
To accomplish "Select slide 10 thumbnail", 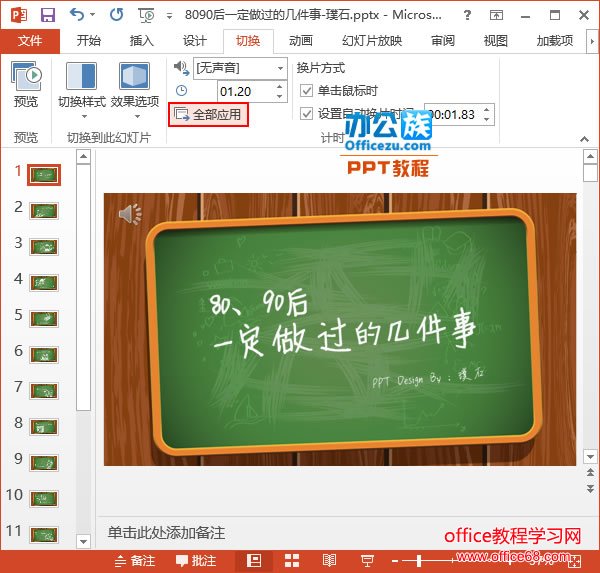I will [x=44, y=499].
